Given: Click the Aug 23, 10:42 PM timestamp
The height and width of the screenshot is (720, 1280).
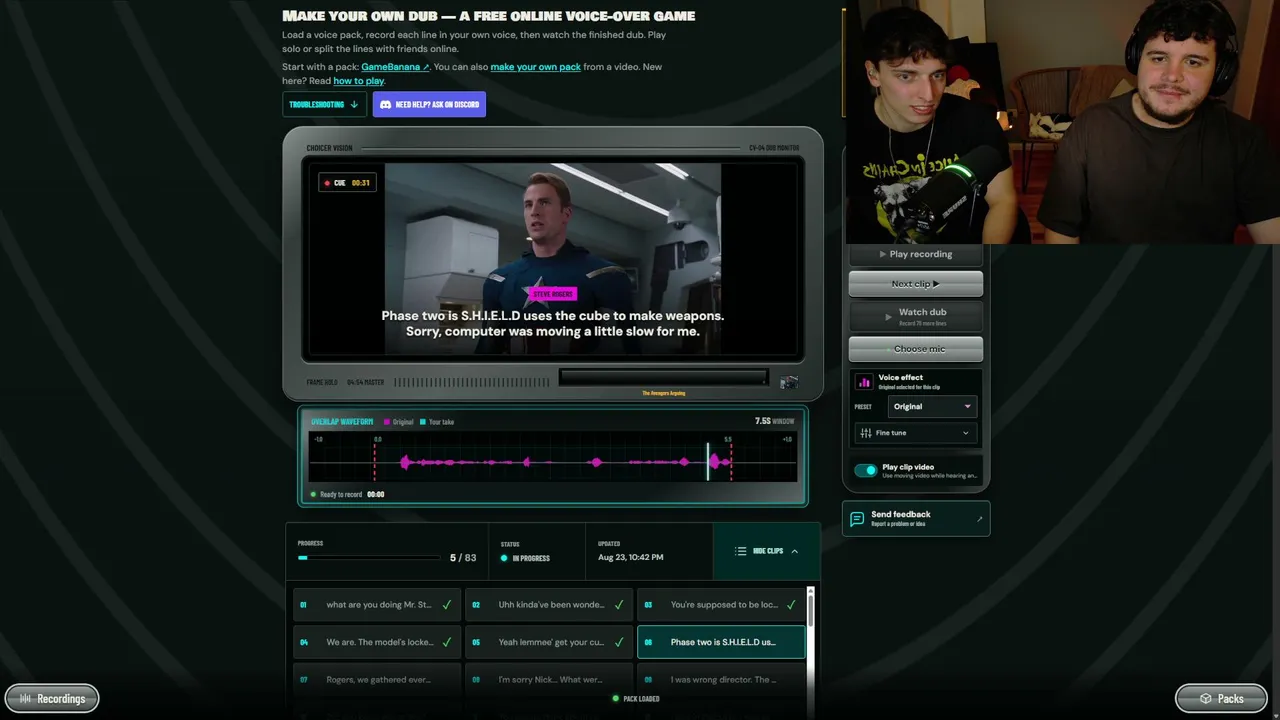Looking at the screenshot, I should click(630, 557).
